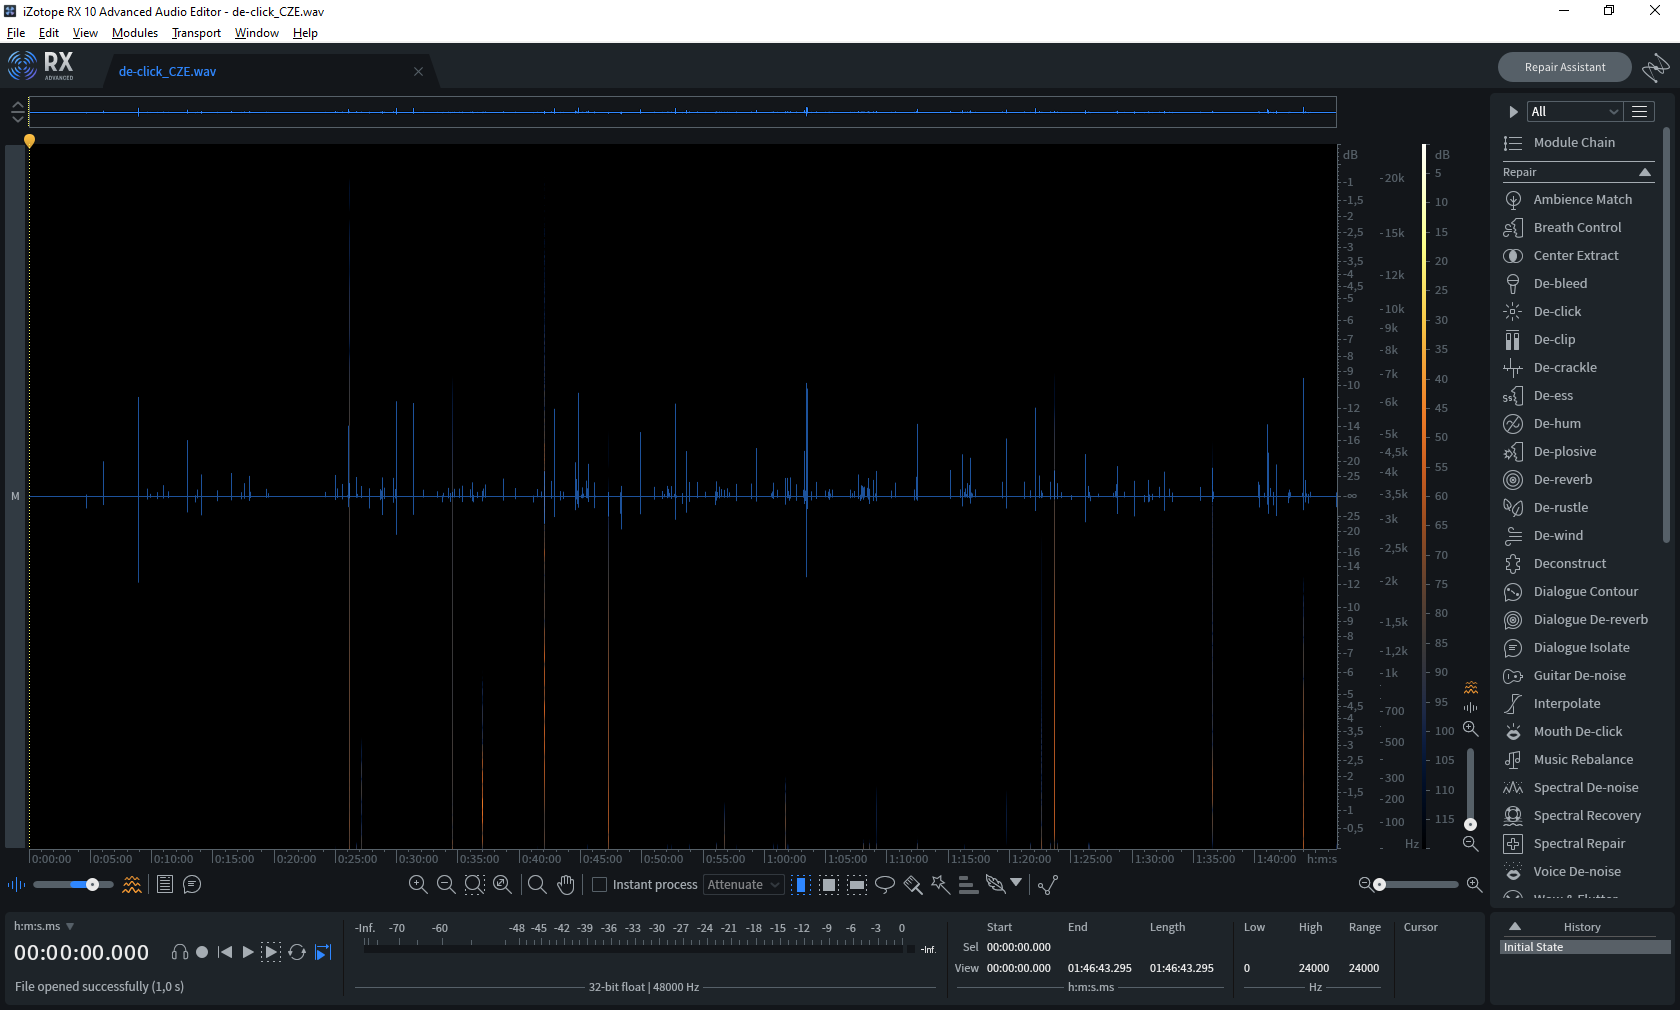Open the Modules menu
Screen dimensions: 1680x1010
coord(135,33)
